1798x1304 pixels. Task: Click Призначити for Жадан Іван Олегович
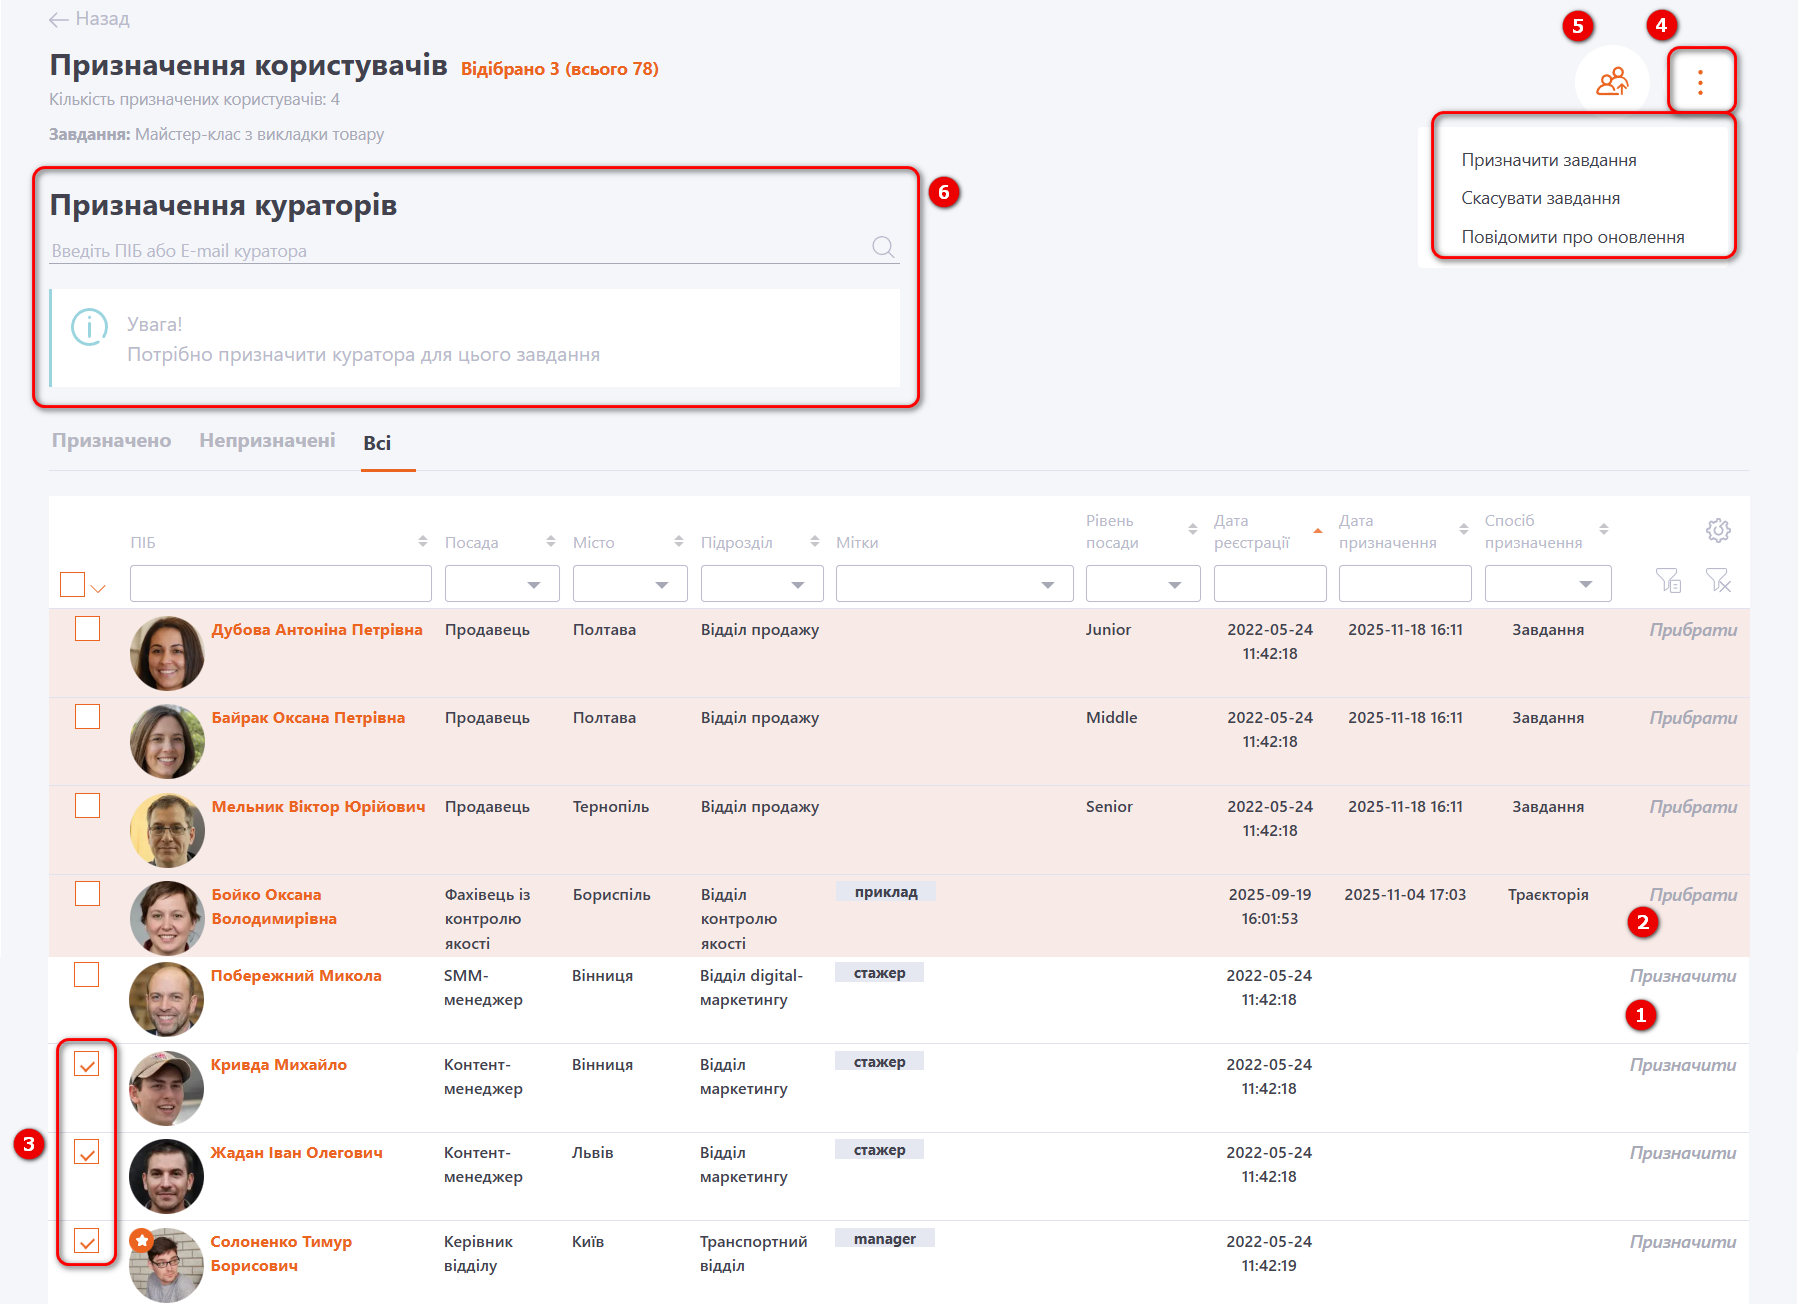pyautogui.click(x=1682, y=1153)
